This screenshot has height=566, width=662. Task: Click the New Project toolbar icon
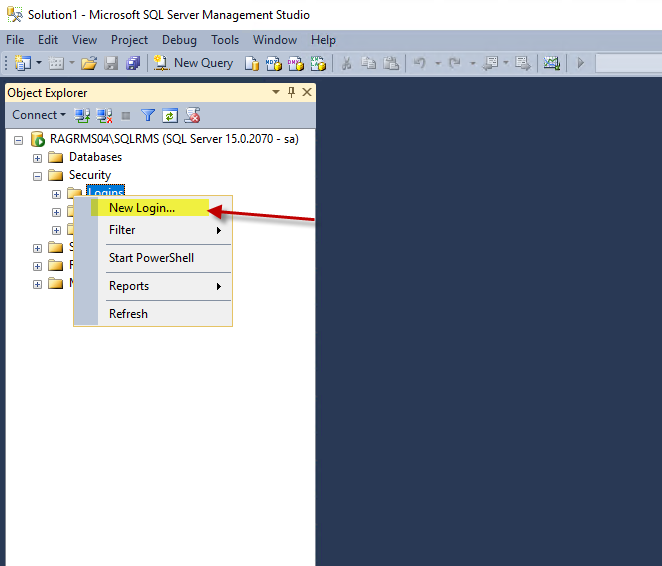(23, 63)
